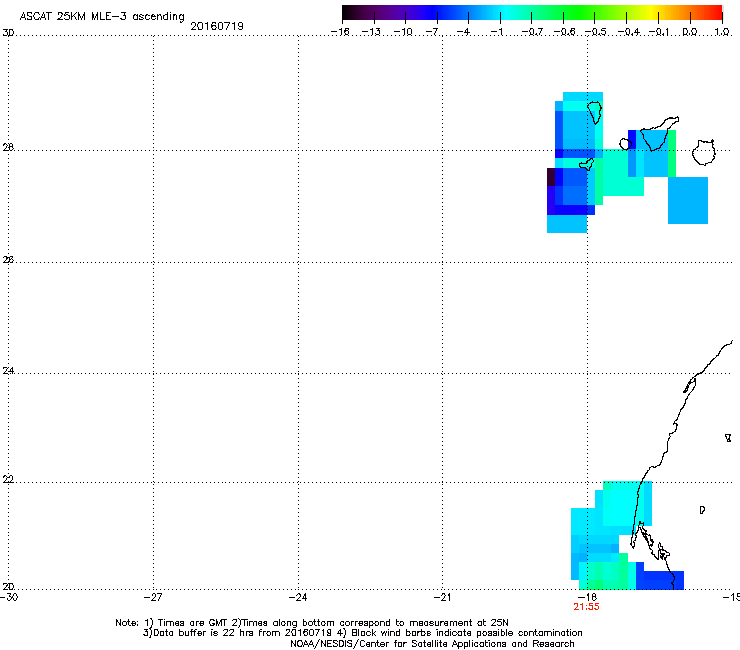Click the latitude 30 axis label
Viewport: 740px width, 650px height.
[8, 33]
